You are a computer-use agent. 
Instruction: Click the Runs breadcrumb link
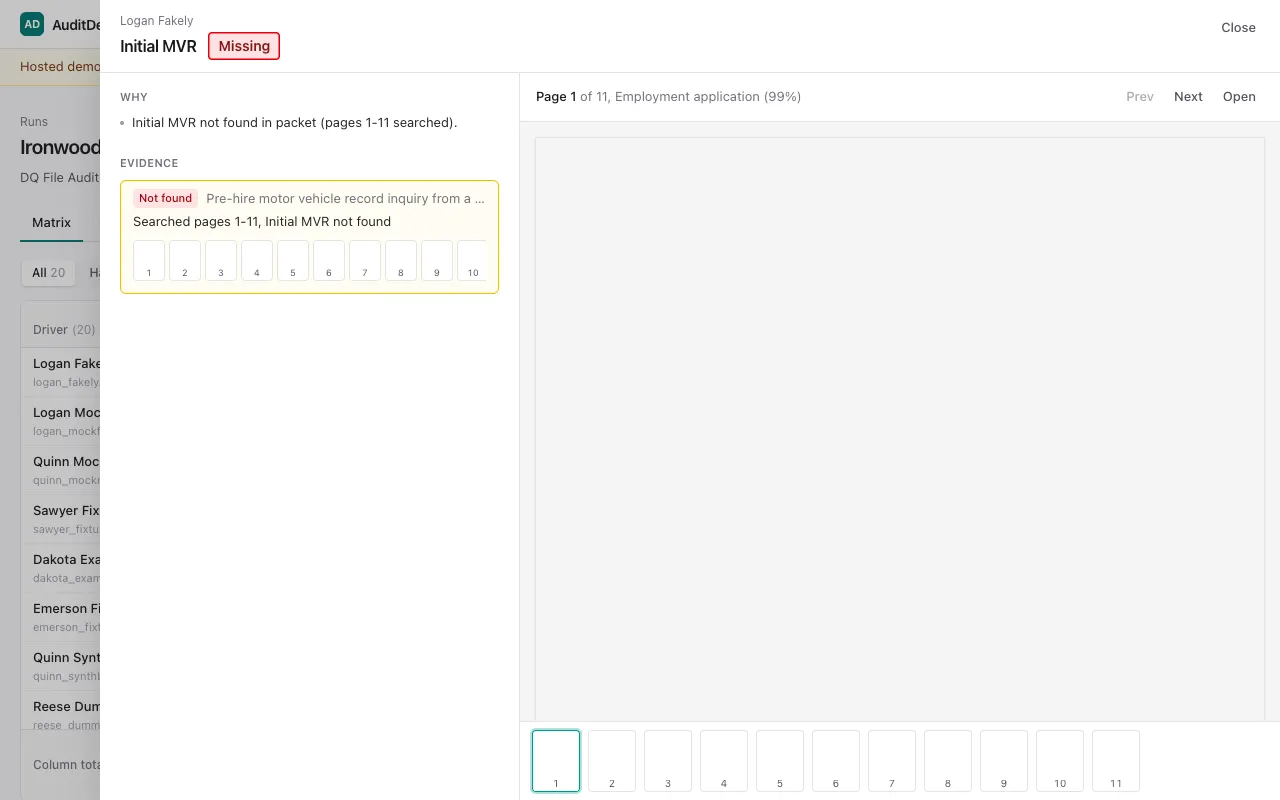pyautogui.click(x=34, y=122)
